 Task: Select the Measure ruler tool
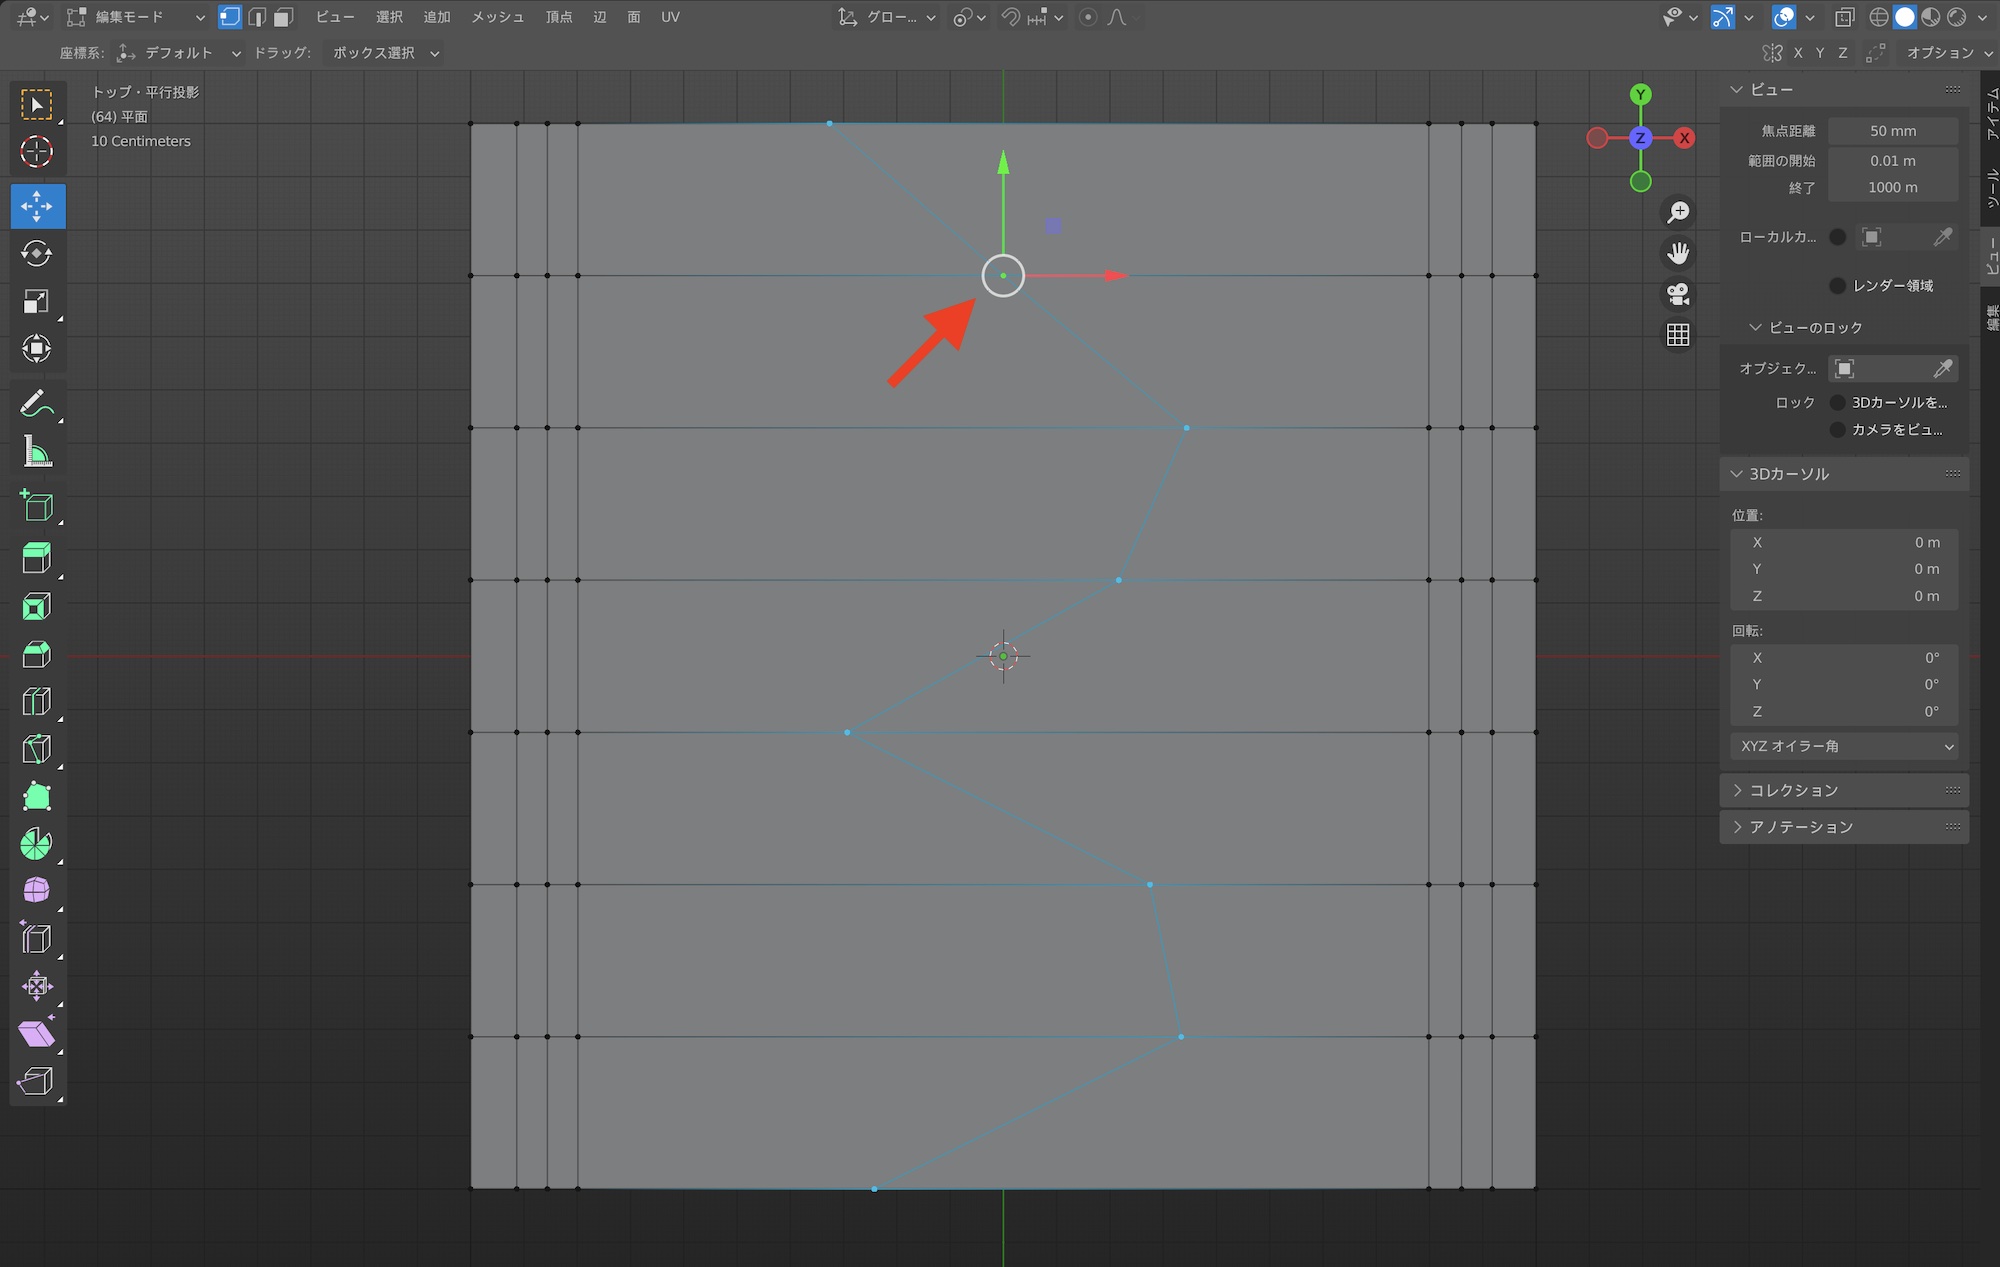coord(37,453)
